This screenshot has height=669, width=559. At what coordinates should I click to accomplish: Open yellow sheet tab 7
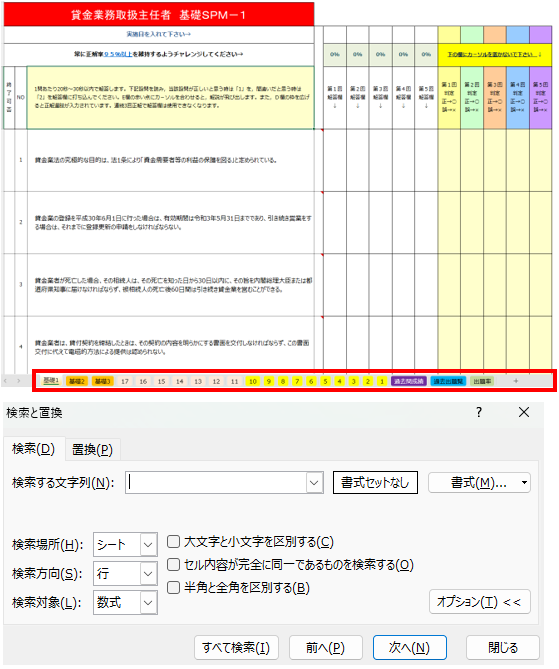tap(297, 381)
